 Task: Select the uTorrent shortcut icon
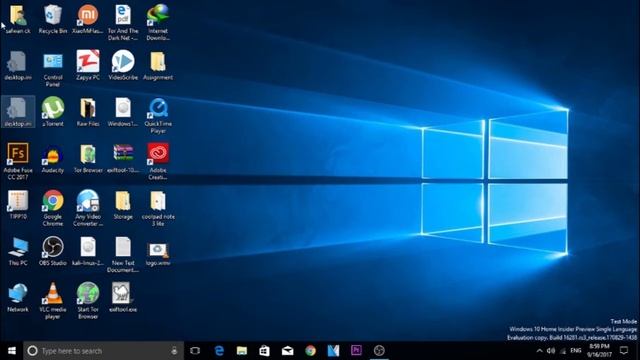click(53, 112)
